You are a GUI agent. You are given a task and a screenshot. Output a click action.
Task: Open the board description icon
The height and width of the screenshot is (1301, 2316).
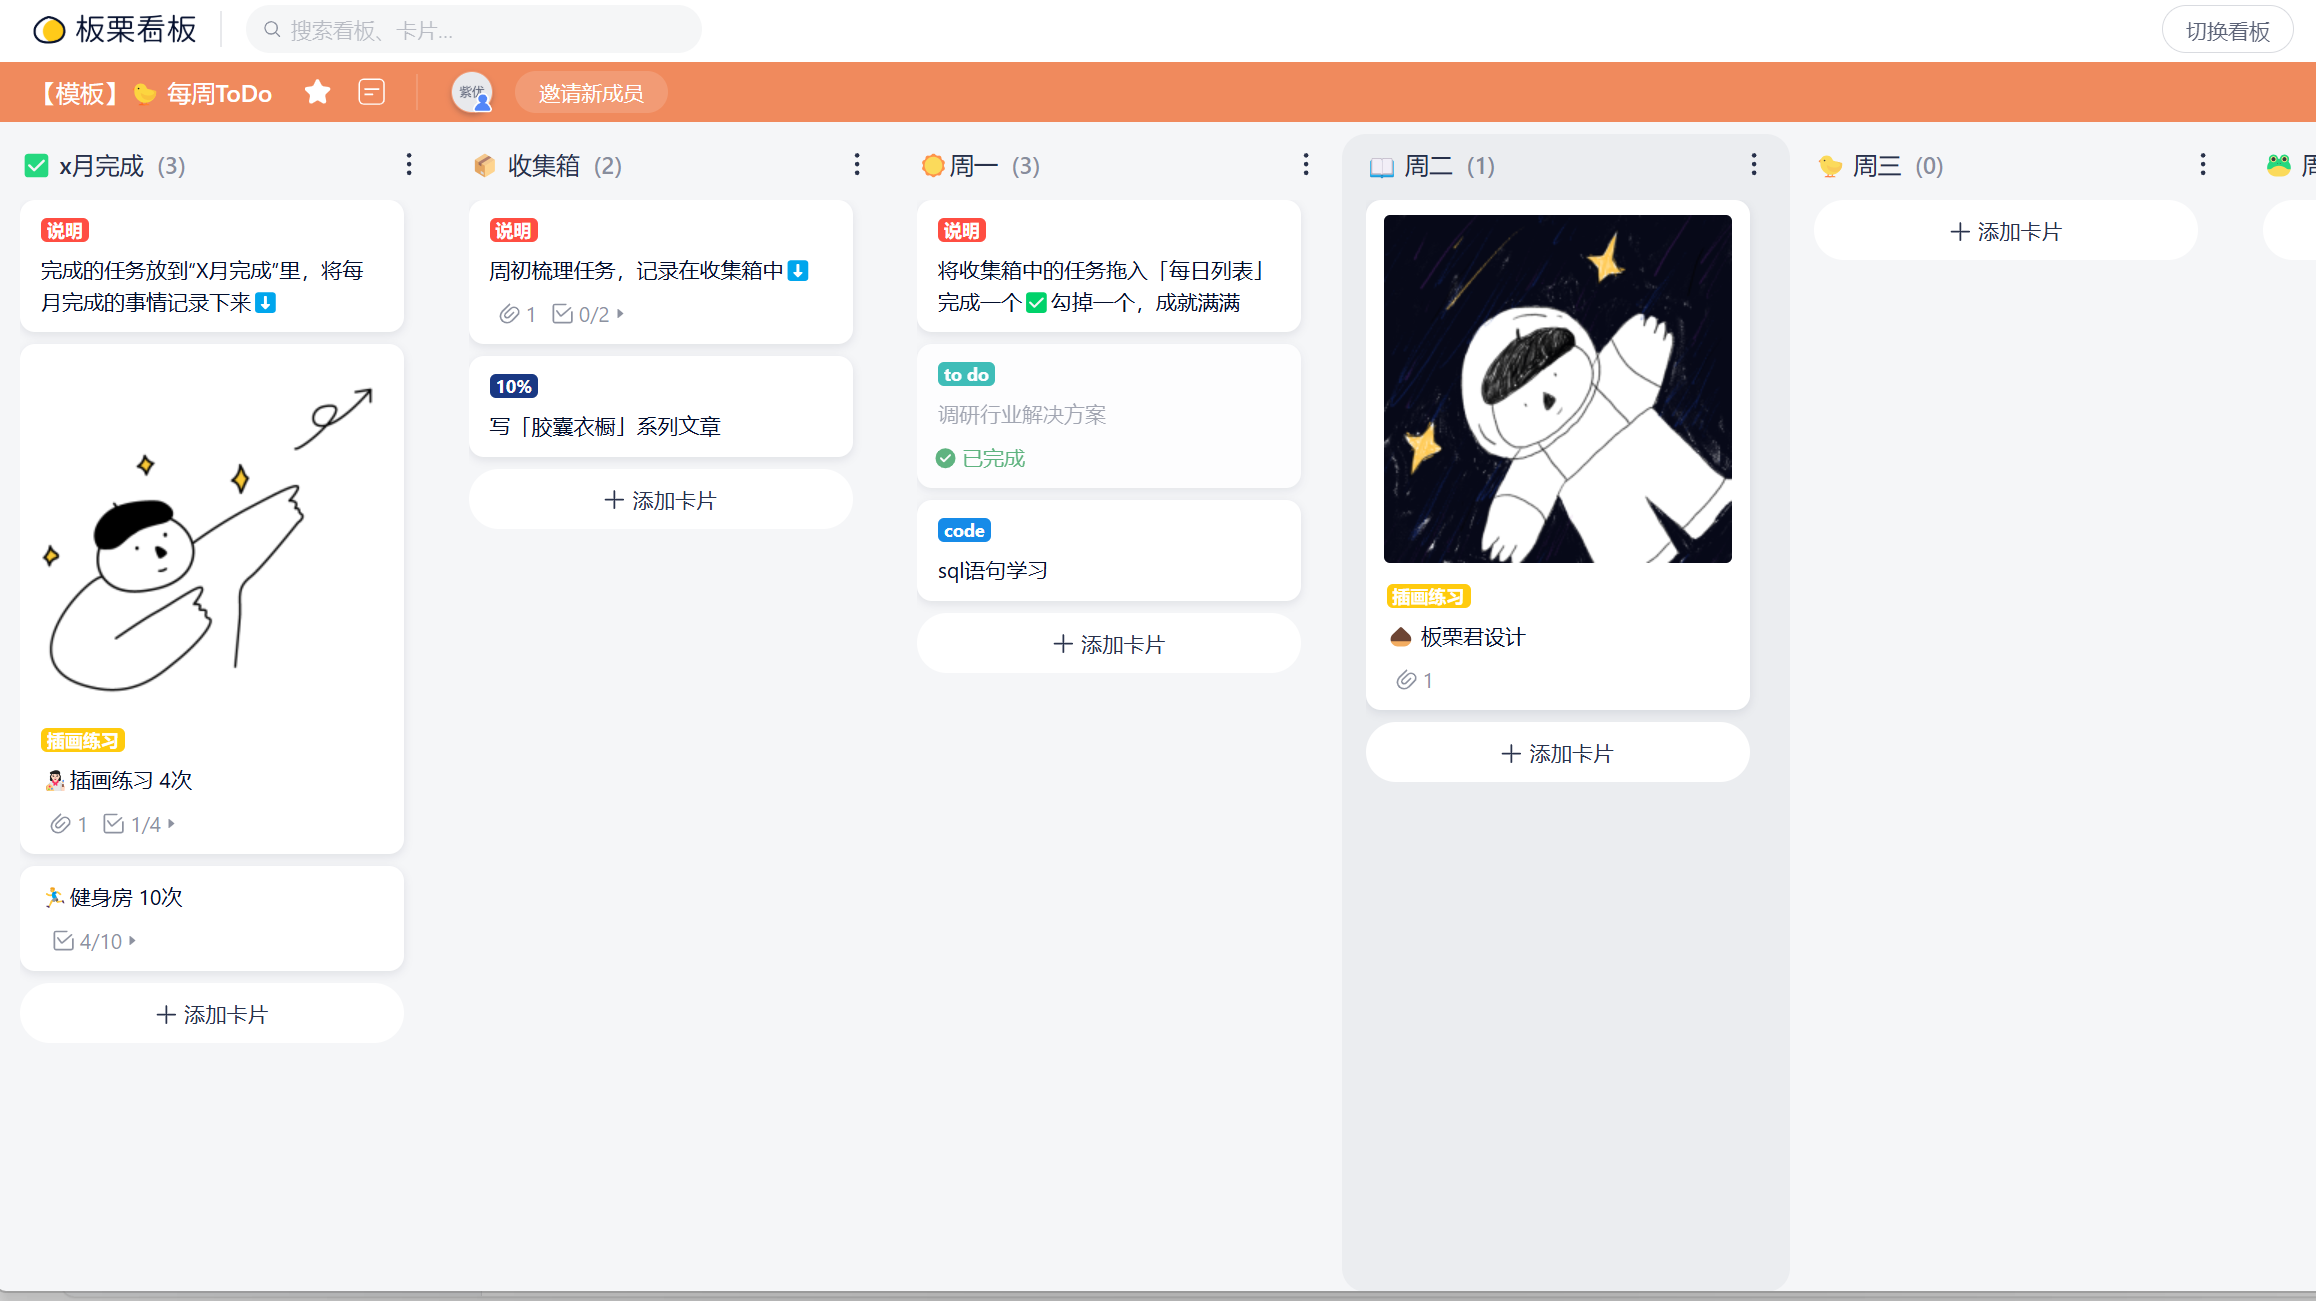[371, 93]
